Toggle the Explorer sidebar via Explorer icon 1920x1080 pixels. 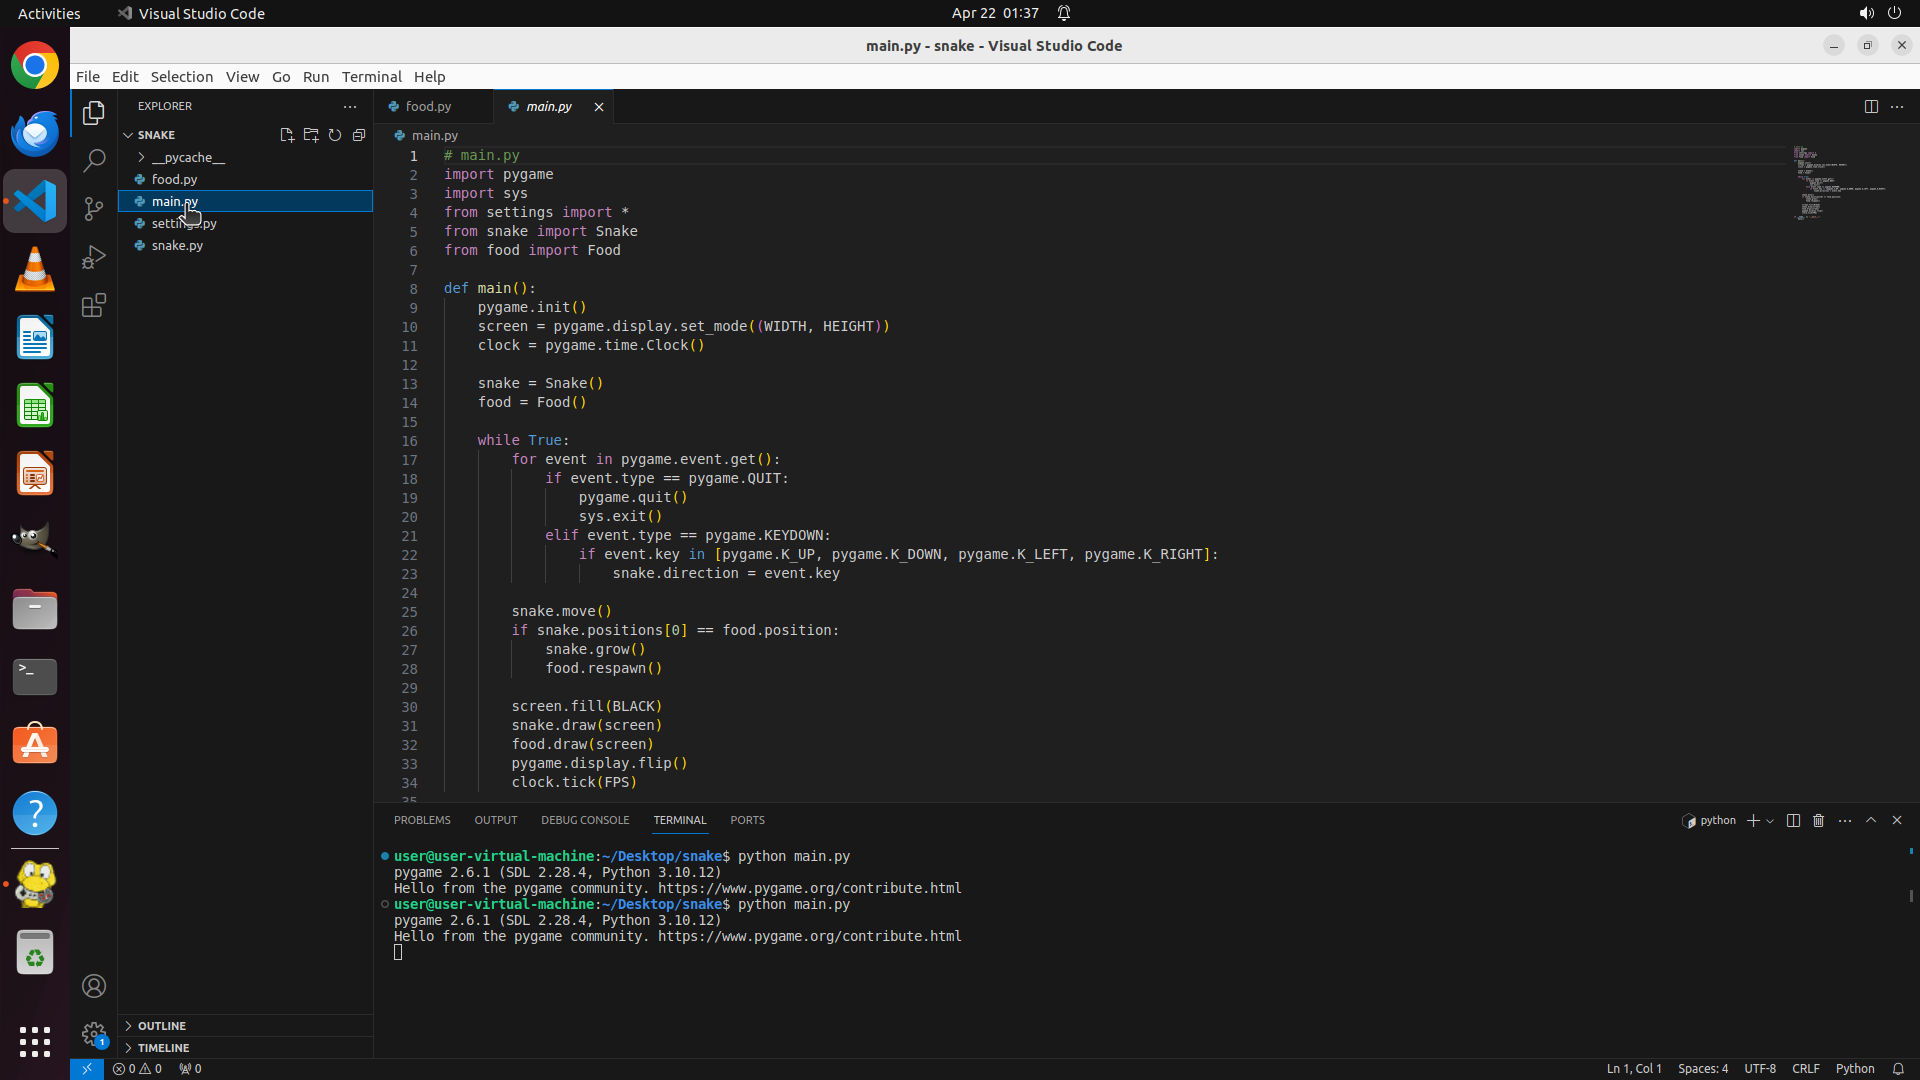click(94, 113)
